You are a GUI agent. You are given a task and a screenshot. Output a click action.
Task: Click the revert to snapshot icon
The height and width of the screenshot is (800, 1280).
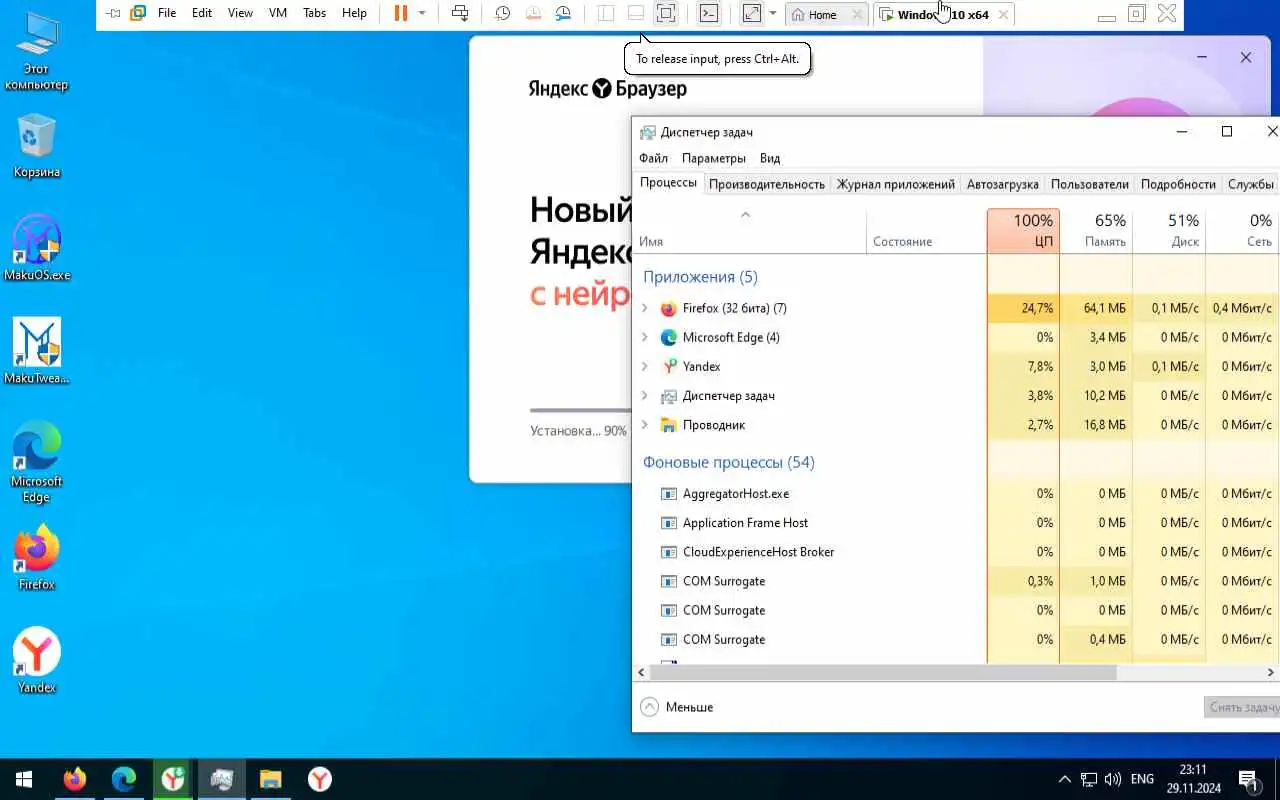point(533,13)
